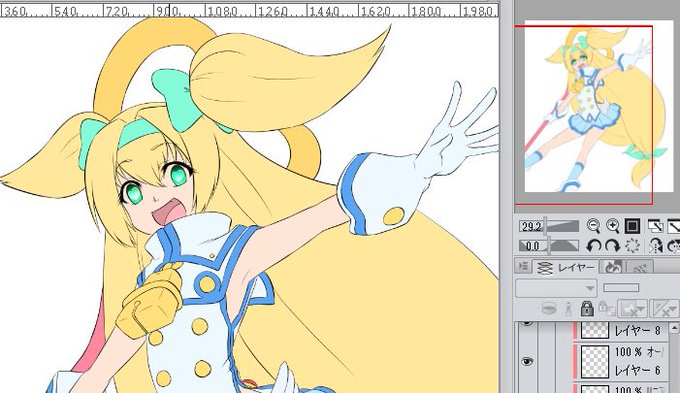Select the レイヤー 8 thumbnail
Viewport: 680px width, 393px height.
pyautogui.click(x=595, y=330)
